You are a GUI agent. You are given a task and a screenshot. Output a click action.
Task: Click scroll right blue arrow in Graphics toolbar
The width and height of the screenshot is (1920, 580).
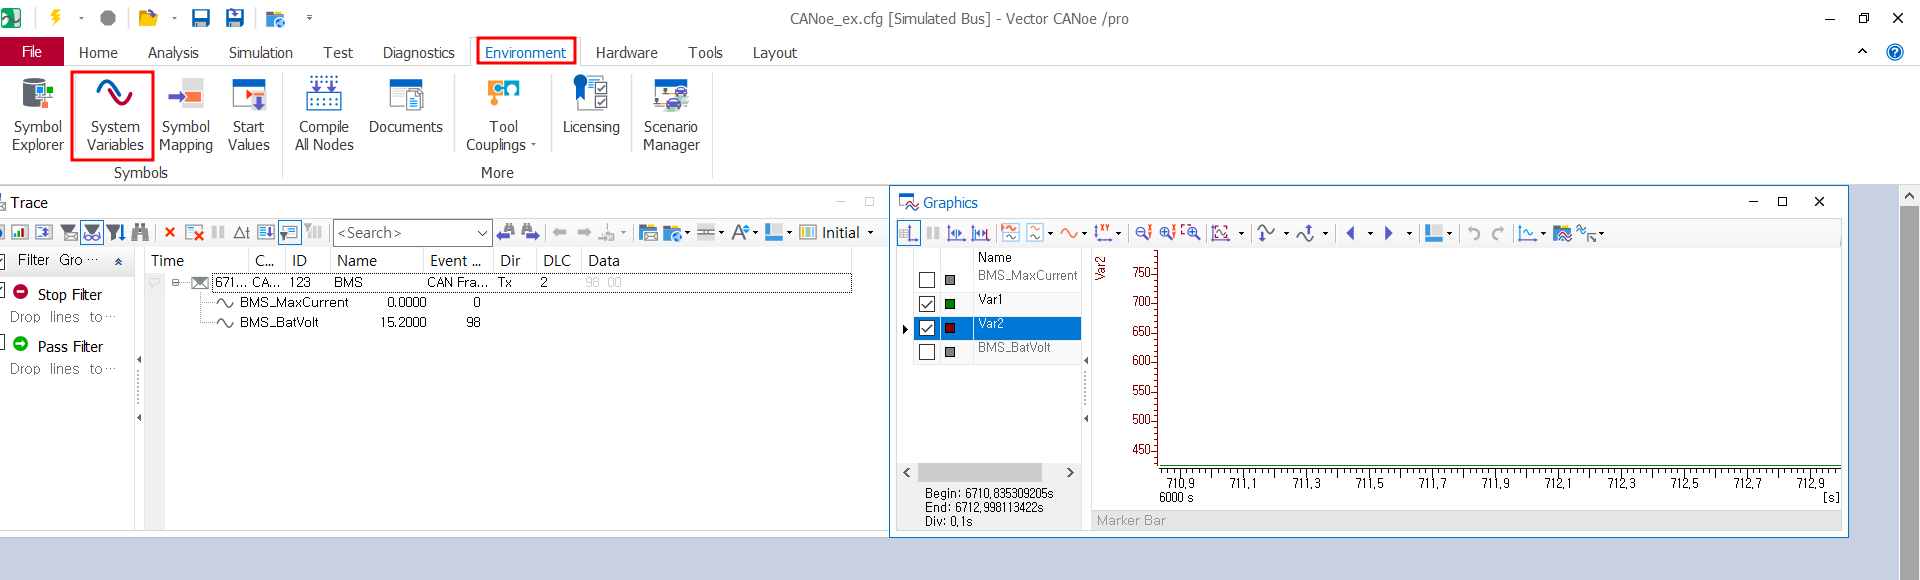pyautogui.click(x=1388, y=233)
